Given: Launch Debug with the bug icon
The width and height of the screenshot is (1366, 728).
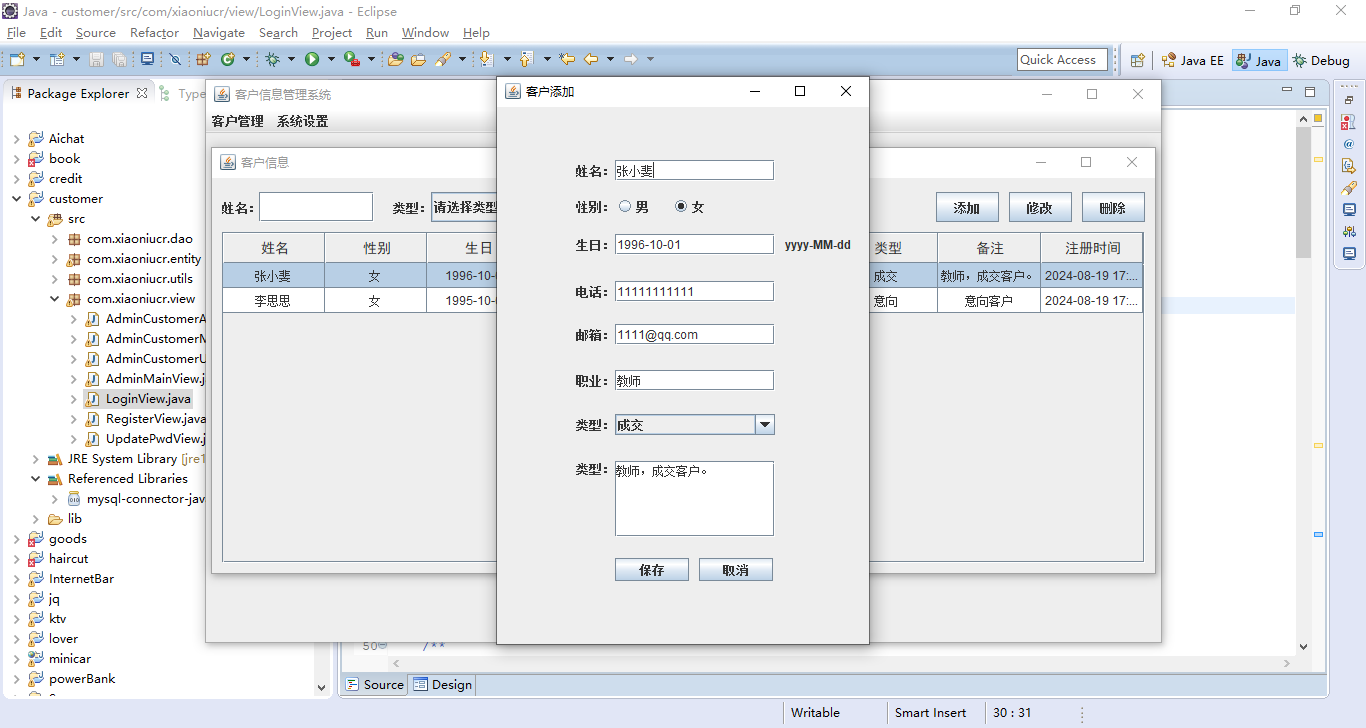Looking at the screenshot, I should (x=272, y=60).
